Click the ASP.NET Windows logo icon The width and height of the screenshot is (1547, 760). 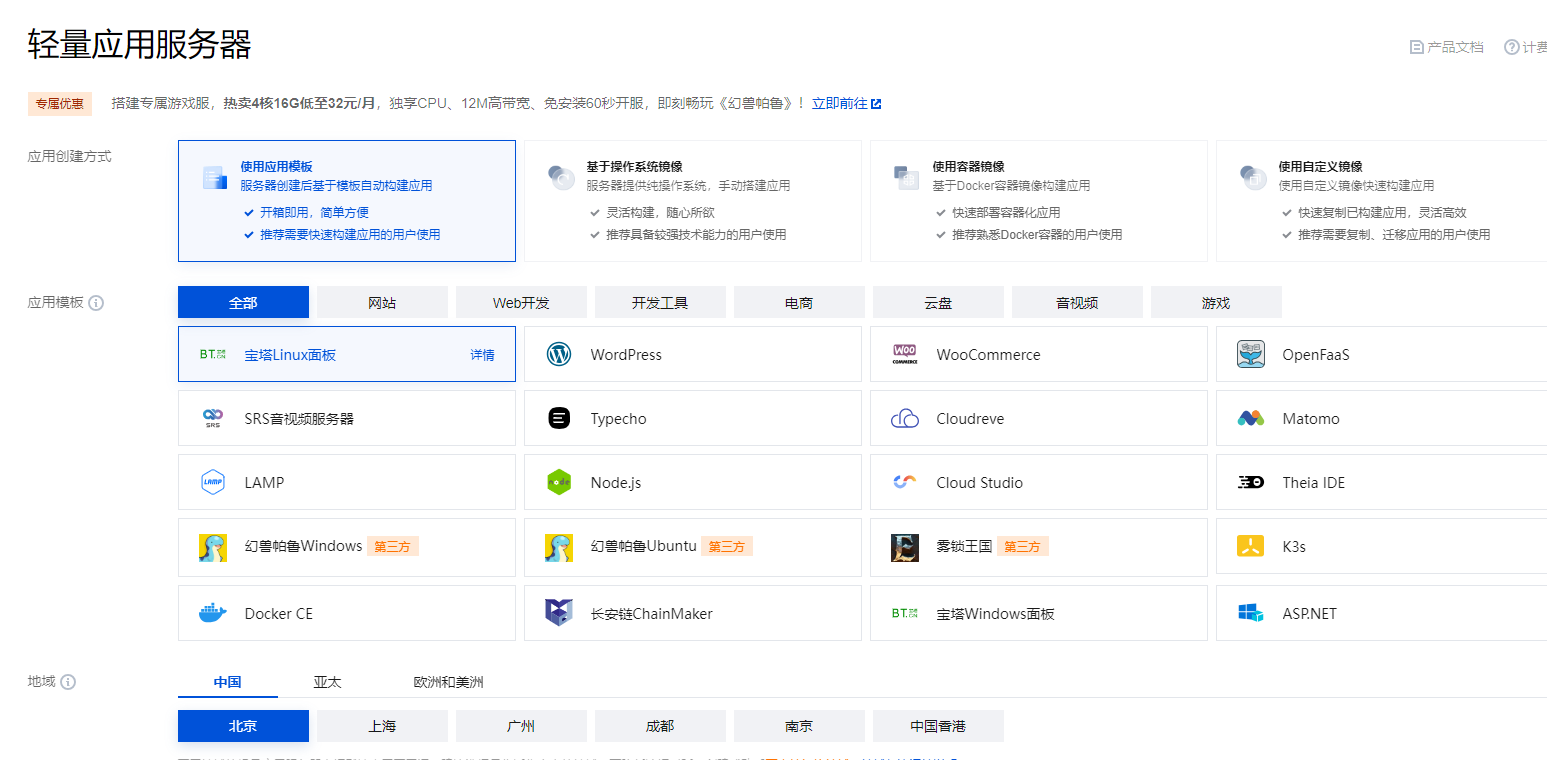coord(1251,613)
